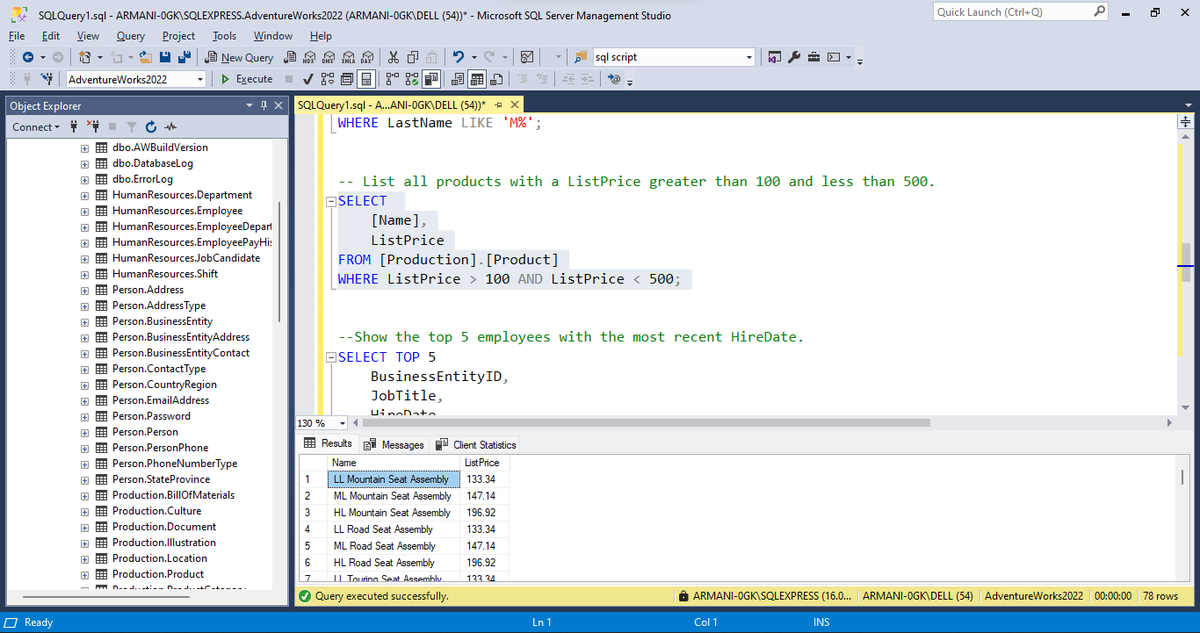Select the Person.Person tree item
Image resolution: width=1200 pixels, height=633 pixels.
pyautogui.click(x=145, y=432)
